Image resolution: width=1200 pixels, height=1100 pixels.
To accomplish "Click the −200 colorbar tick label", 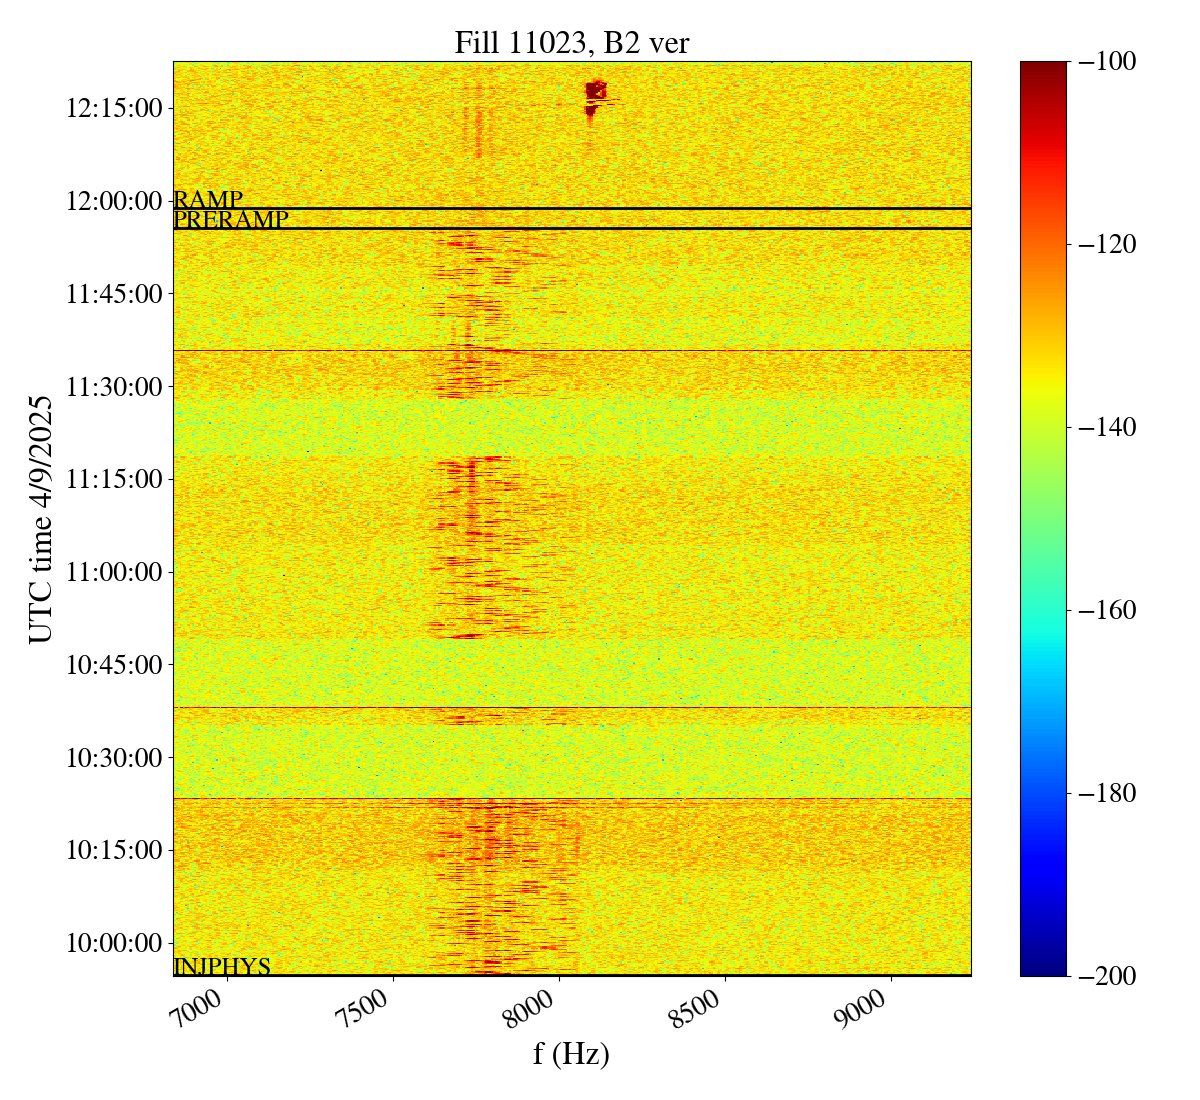I will [x=1107, y=976].
